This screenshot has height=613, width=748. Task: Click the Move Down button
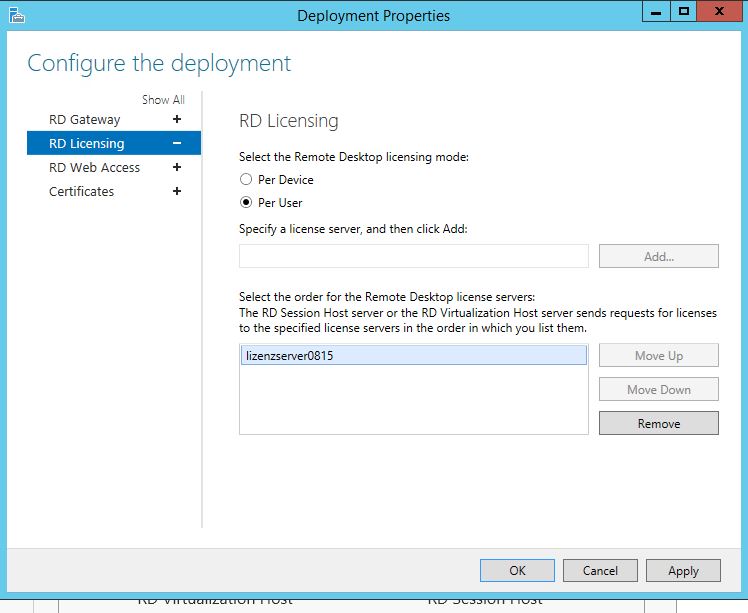point(659,389)
